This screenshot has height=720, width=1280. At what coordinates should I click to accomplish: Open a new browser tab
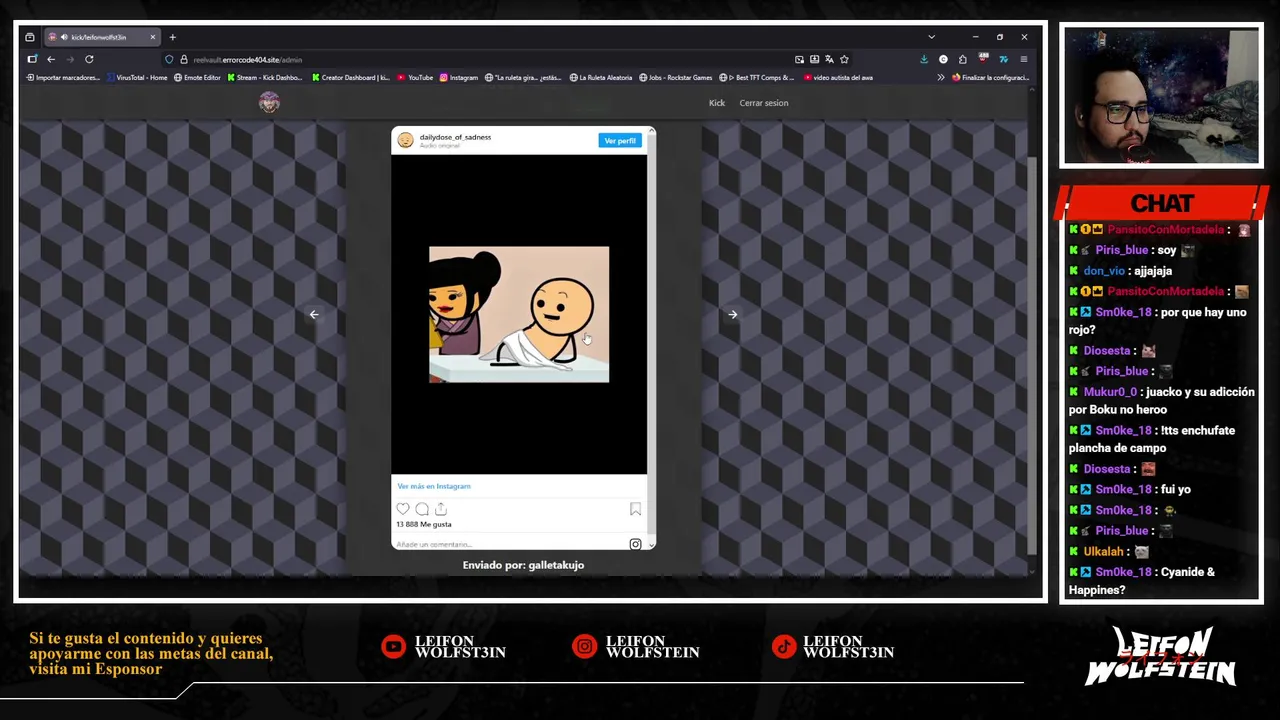coord(172,37)
